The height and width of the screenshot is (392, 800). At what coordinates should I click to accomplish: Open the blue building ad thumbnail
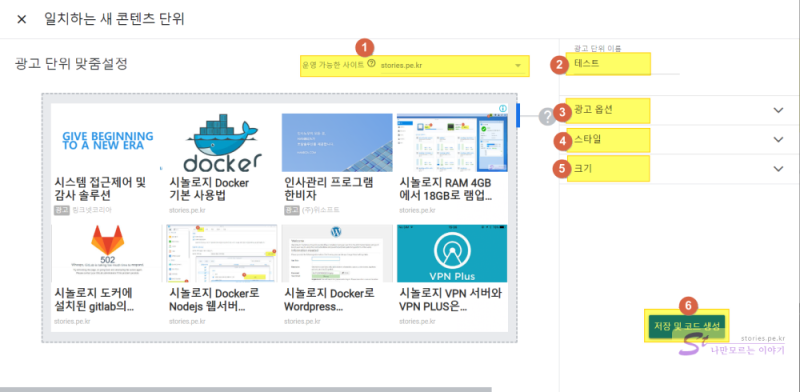[337, 142]
